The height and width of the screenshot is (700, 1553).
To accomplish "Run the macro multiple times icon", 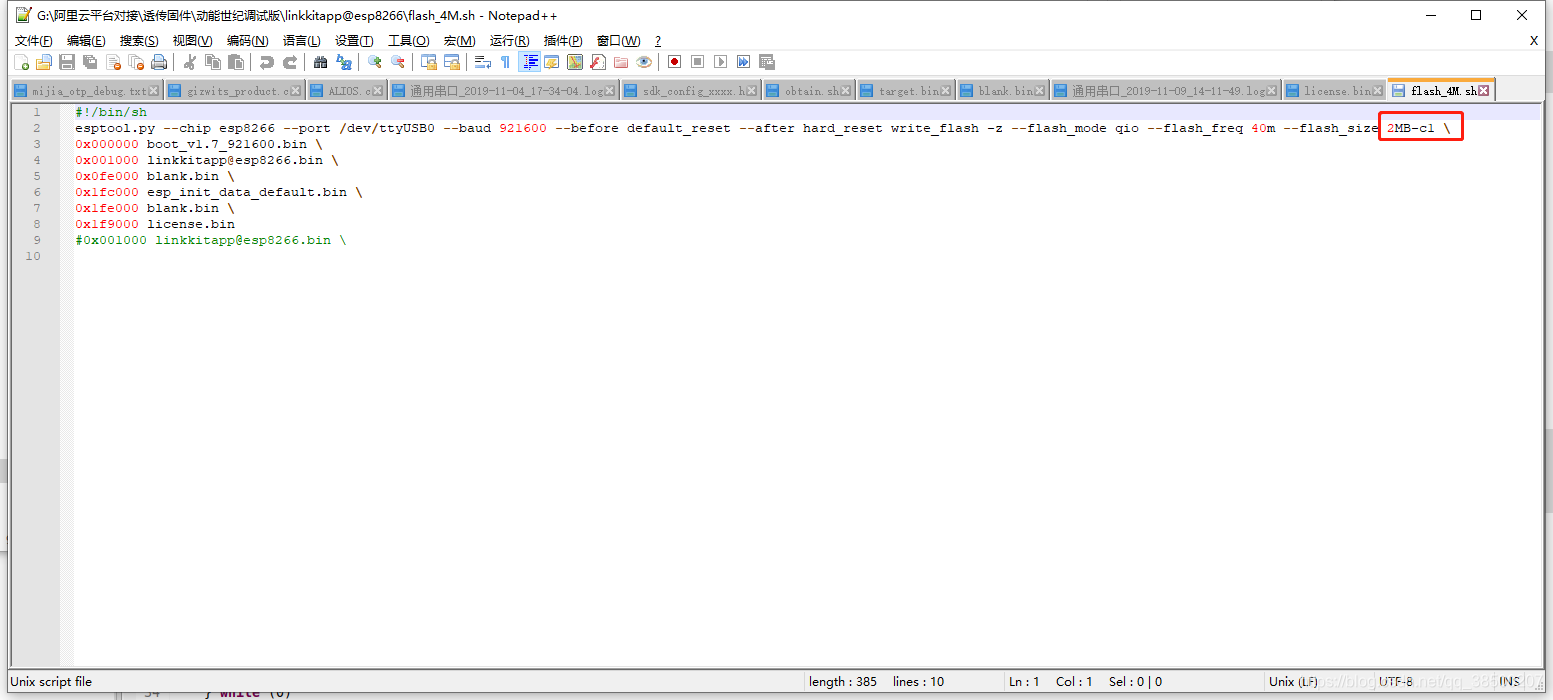I will coord(743,62).
